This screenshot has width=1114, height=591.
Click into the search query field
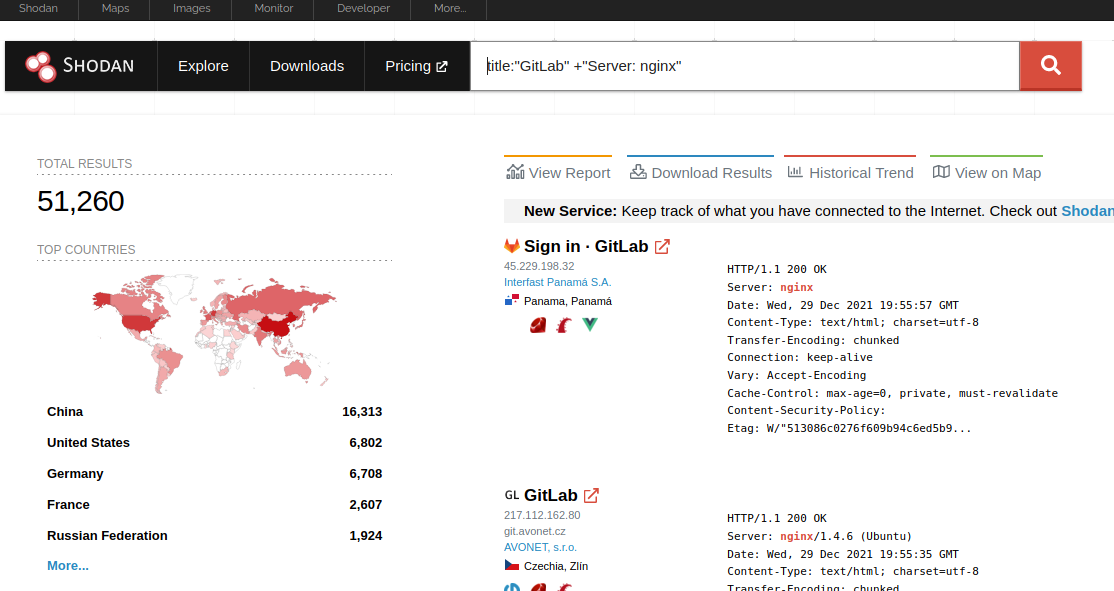click(744, 66)
